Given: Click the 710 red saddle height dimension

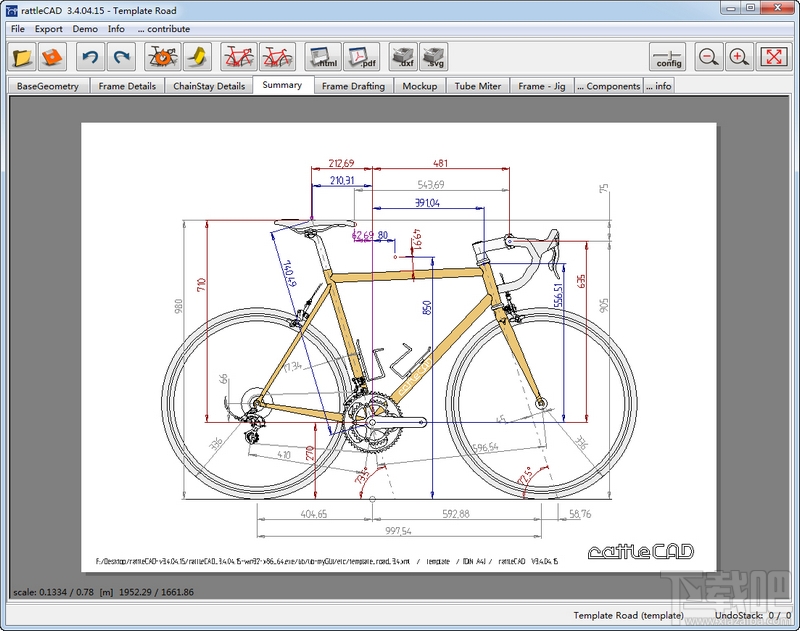Looking at the screenshot, I should [x=201, y=285].
